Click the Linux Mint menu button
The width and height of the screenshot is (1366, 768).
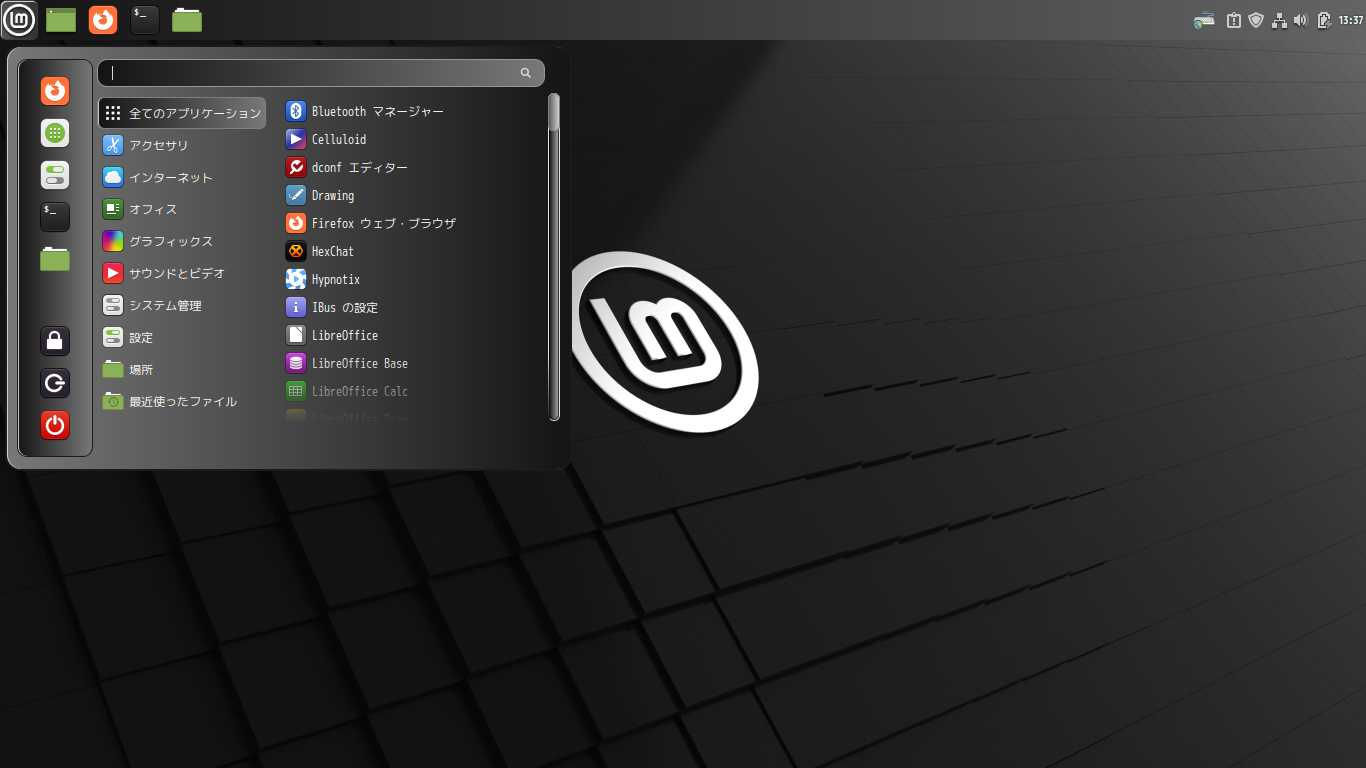point(19,19)
